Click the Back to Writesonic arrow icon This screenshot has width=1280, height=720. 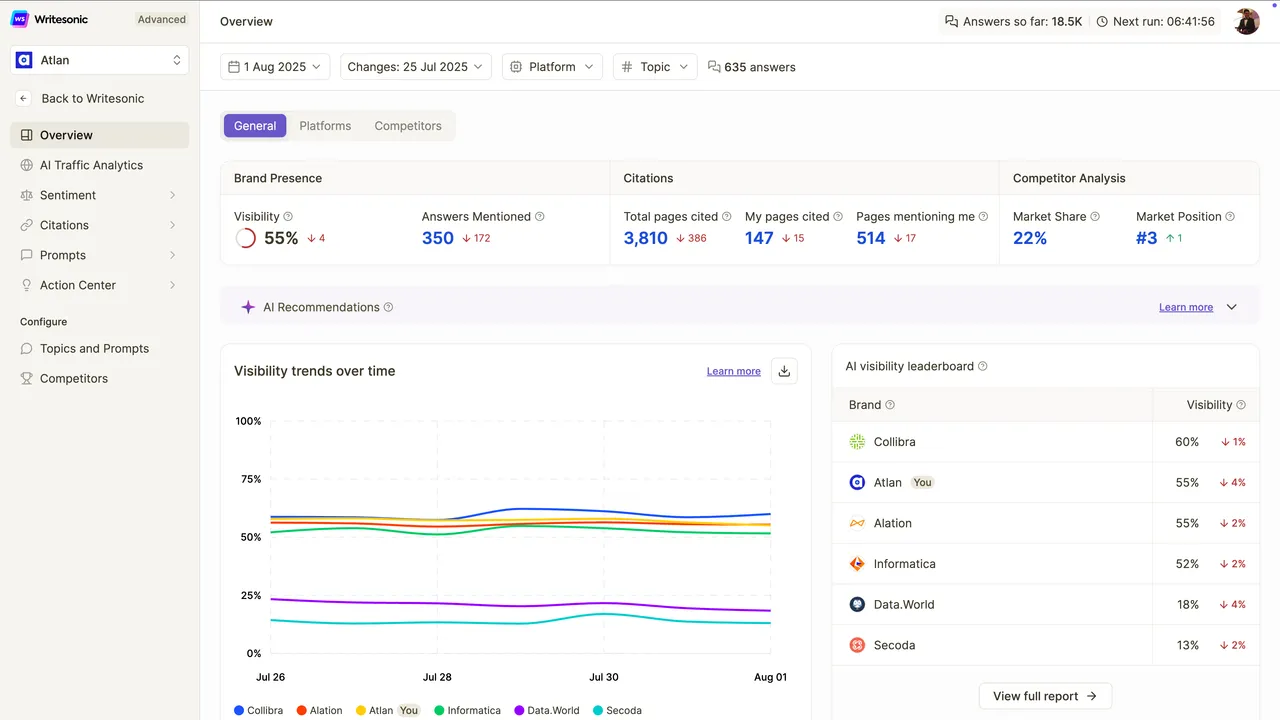[24, 98]
